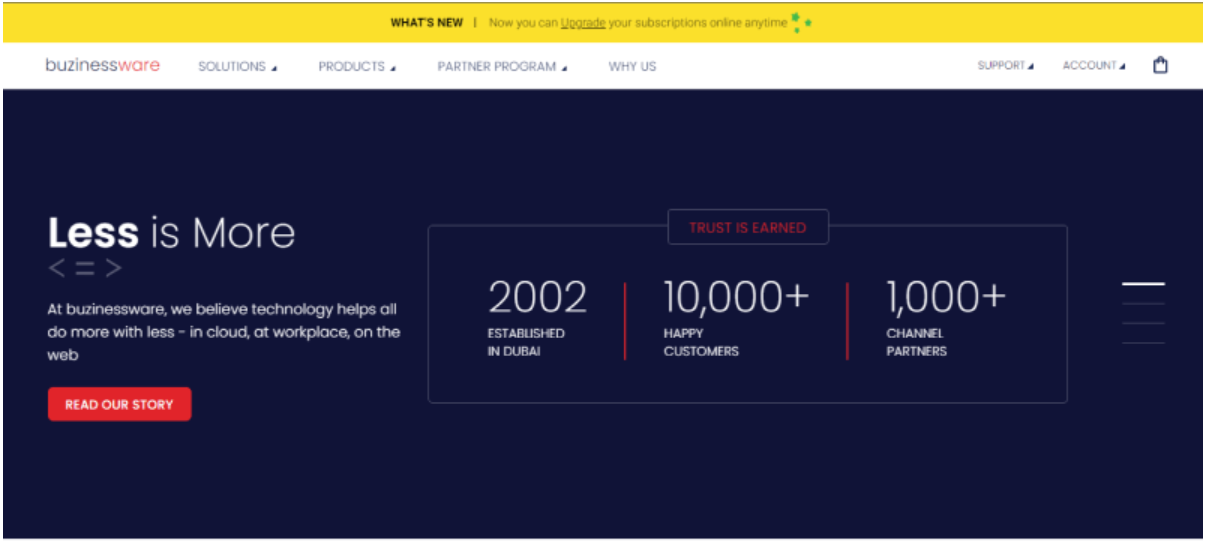Click the Established in Dubai caption
Viewport: 1212px width, 544px height.
526,342
